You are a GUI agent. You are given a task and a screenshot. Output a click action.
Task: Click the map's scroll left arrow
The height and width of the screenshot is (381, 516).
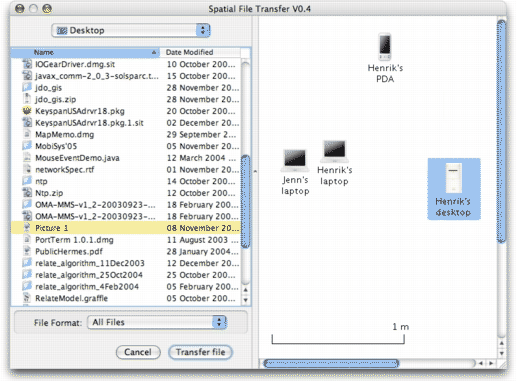(481, 363)
